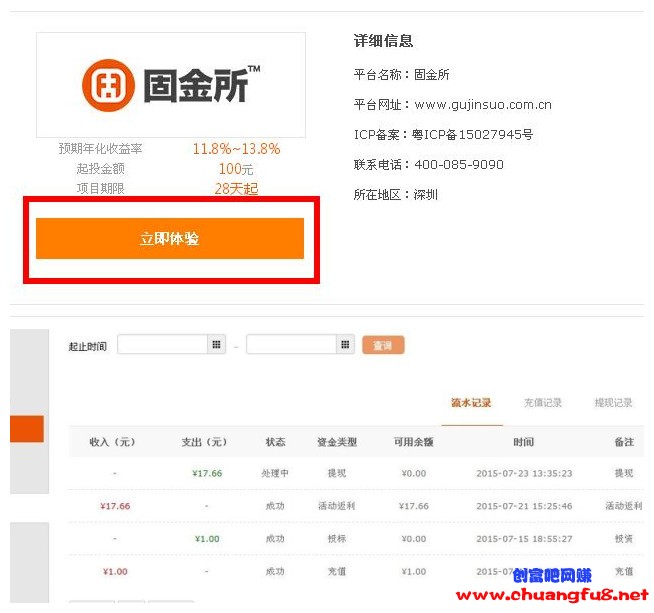
Task: Click timestamp 2015-07-15 18:55:27
Action: click(x=524, y=539)
